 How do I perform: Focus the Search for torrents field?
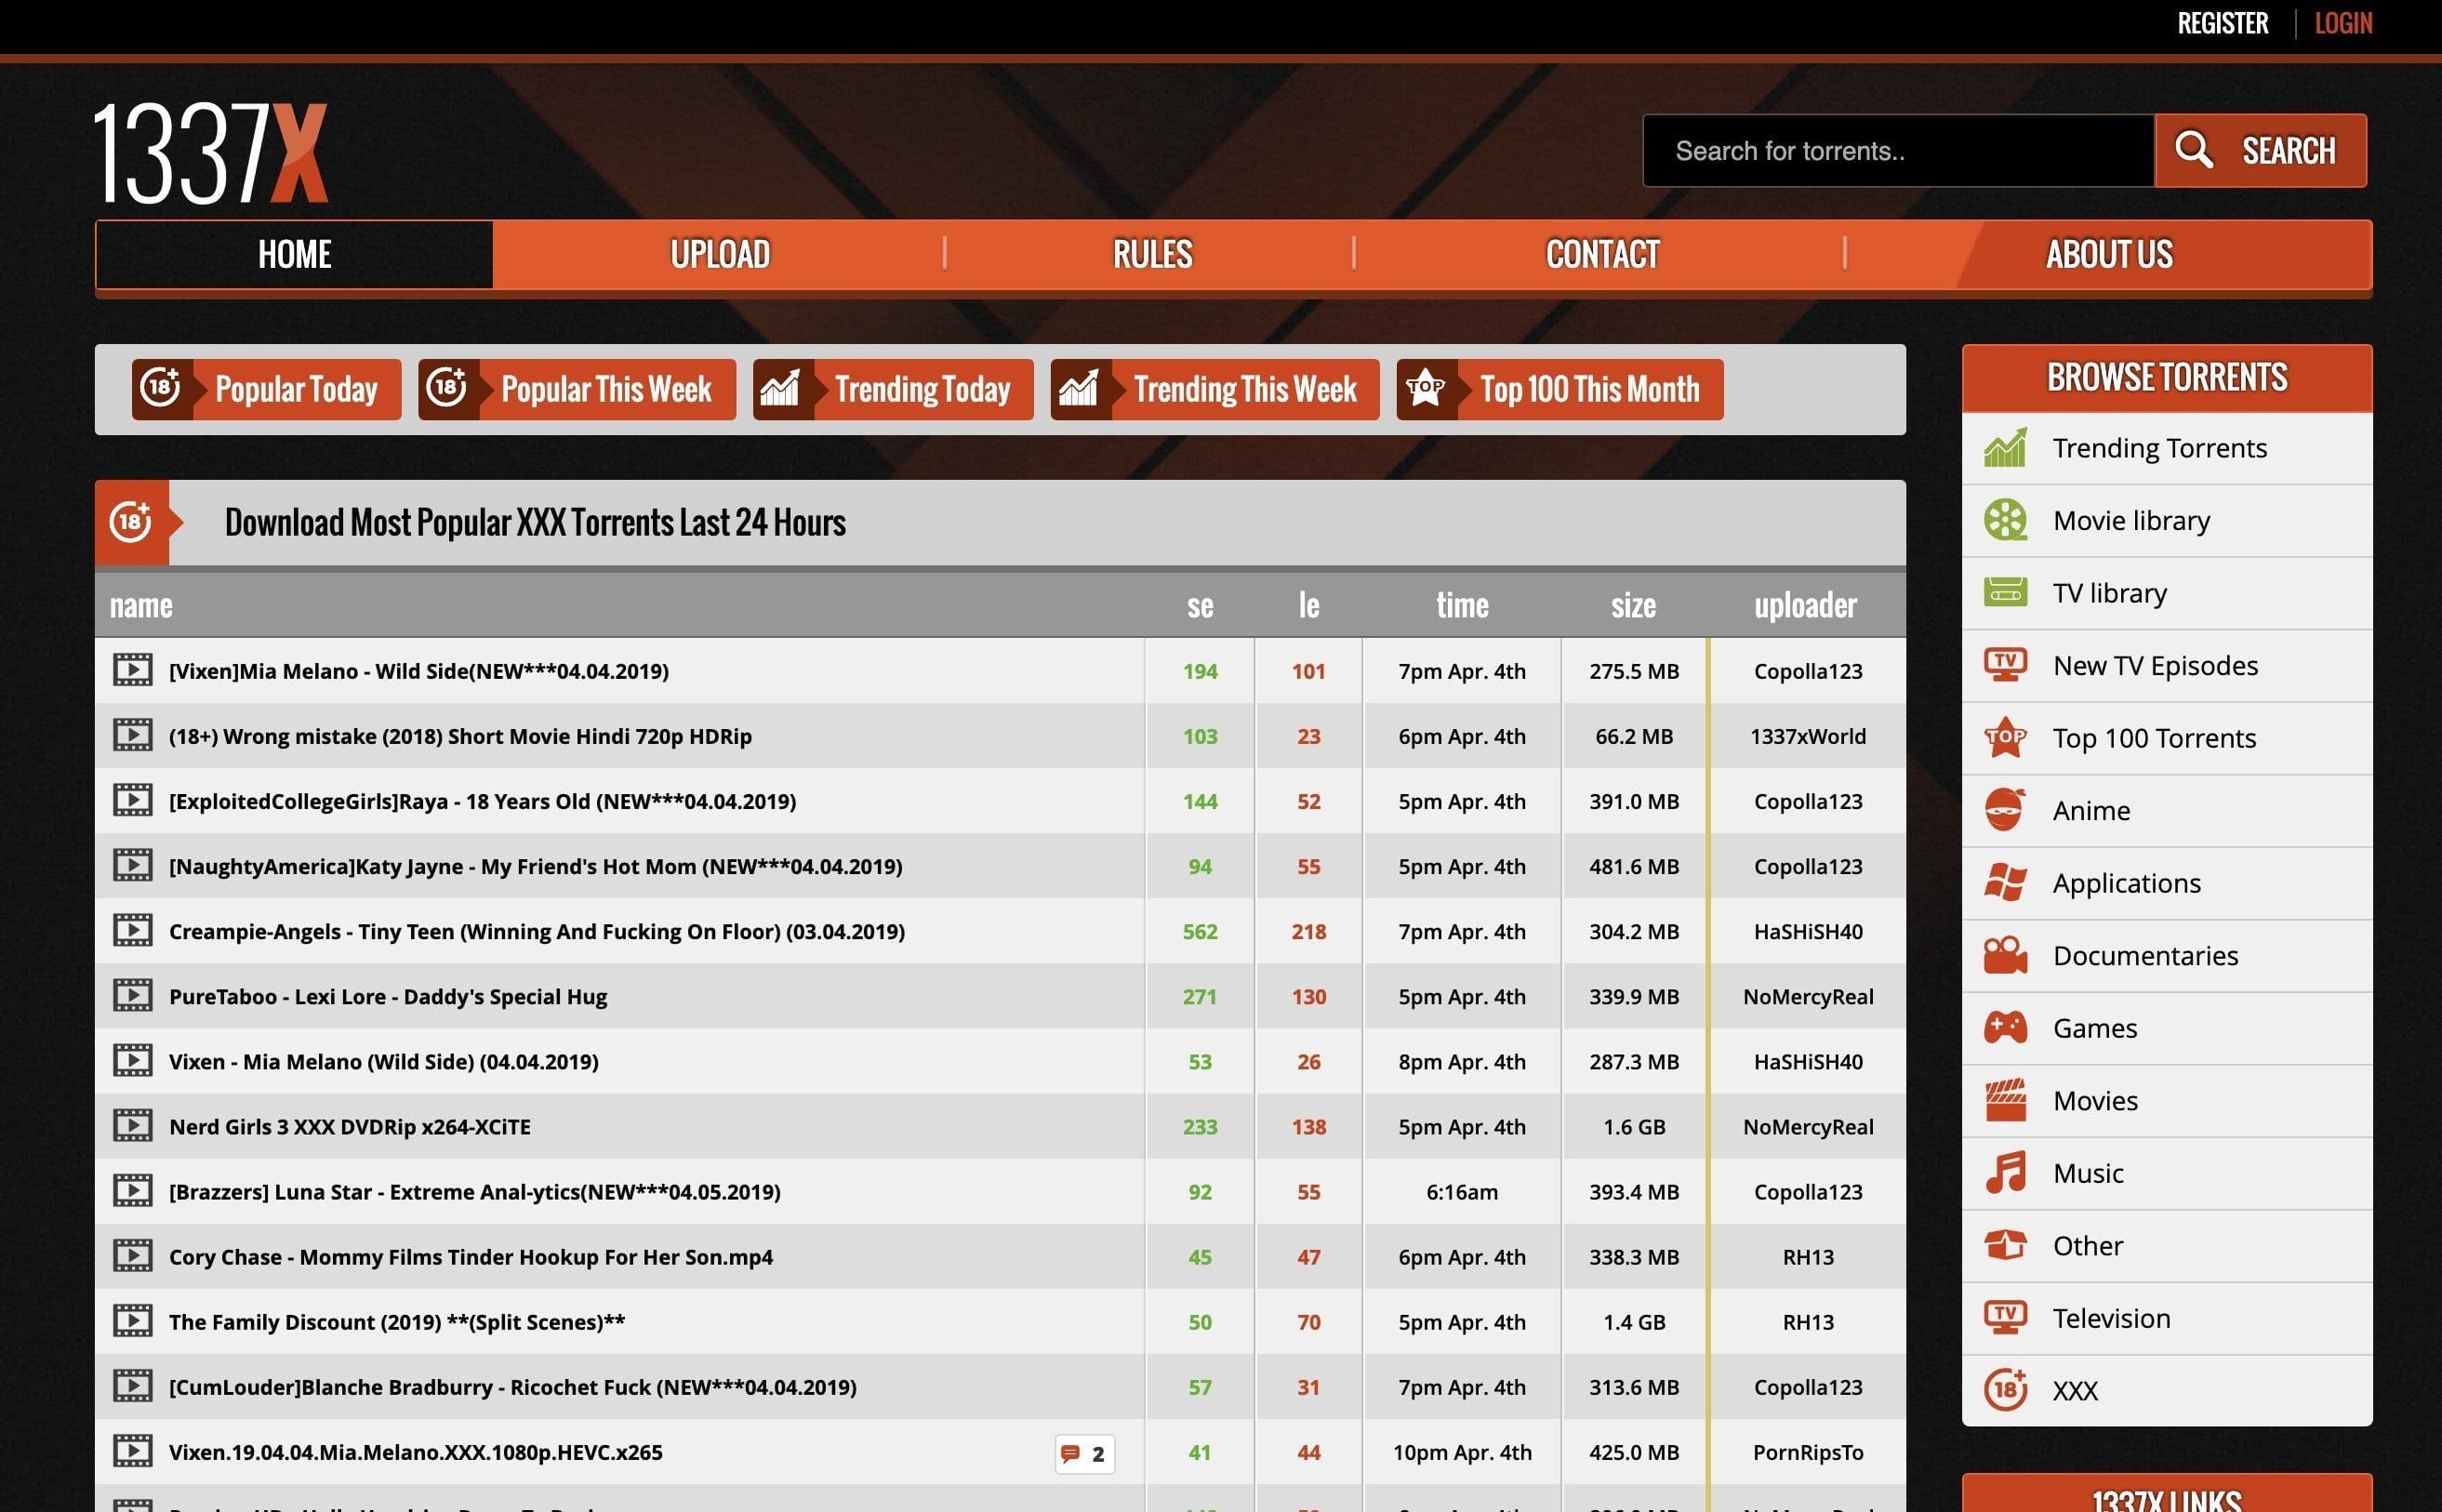[1898, 150]
